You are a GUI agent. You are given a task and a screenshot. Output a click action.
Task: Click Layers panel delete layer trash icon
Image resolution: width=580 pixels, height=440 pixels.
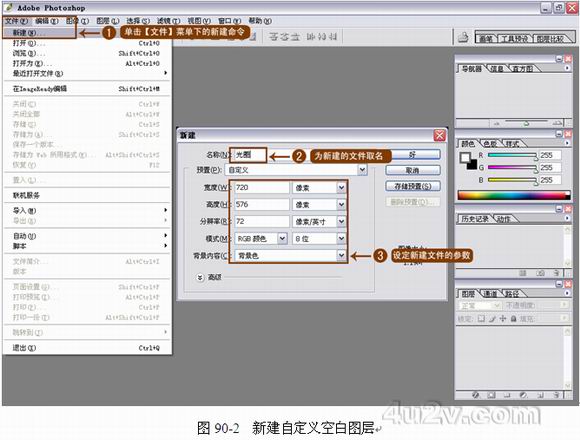pyautogui.click(x=556, y=395)
